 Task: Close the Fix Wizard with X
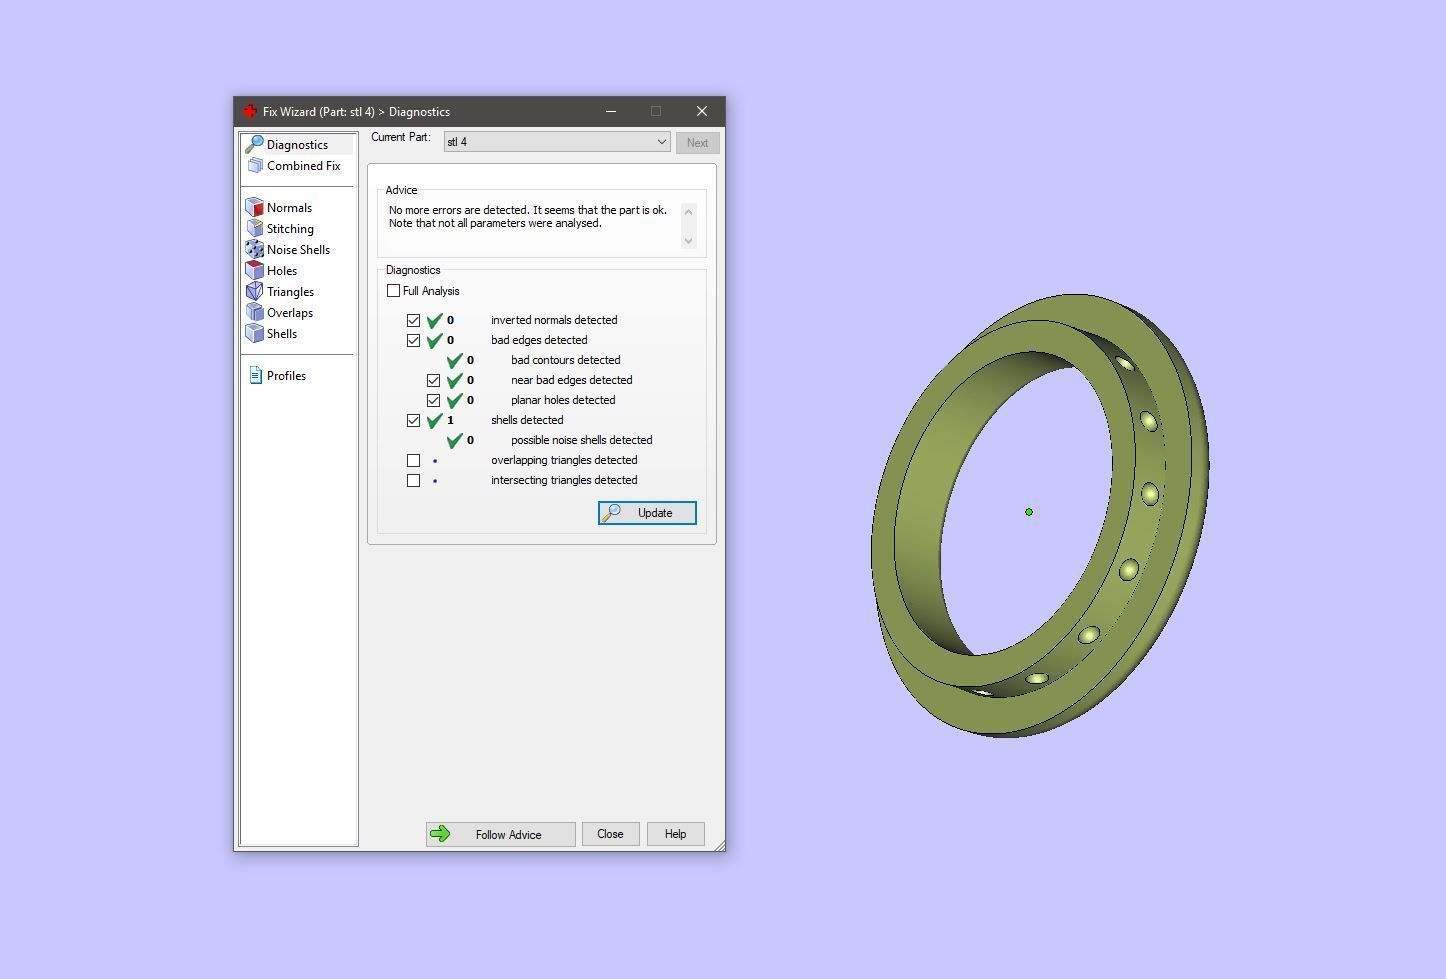[702, 111]
